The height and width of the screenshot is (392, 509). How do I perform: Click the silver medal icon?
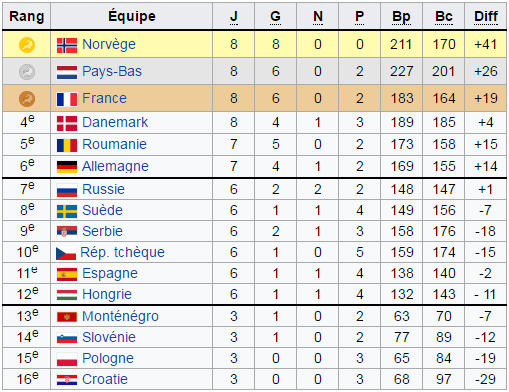27,72
